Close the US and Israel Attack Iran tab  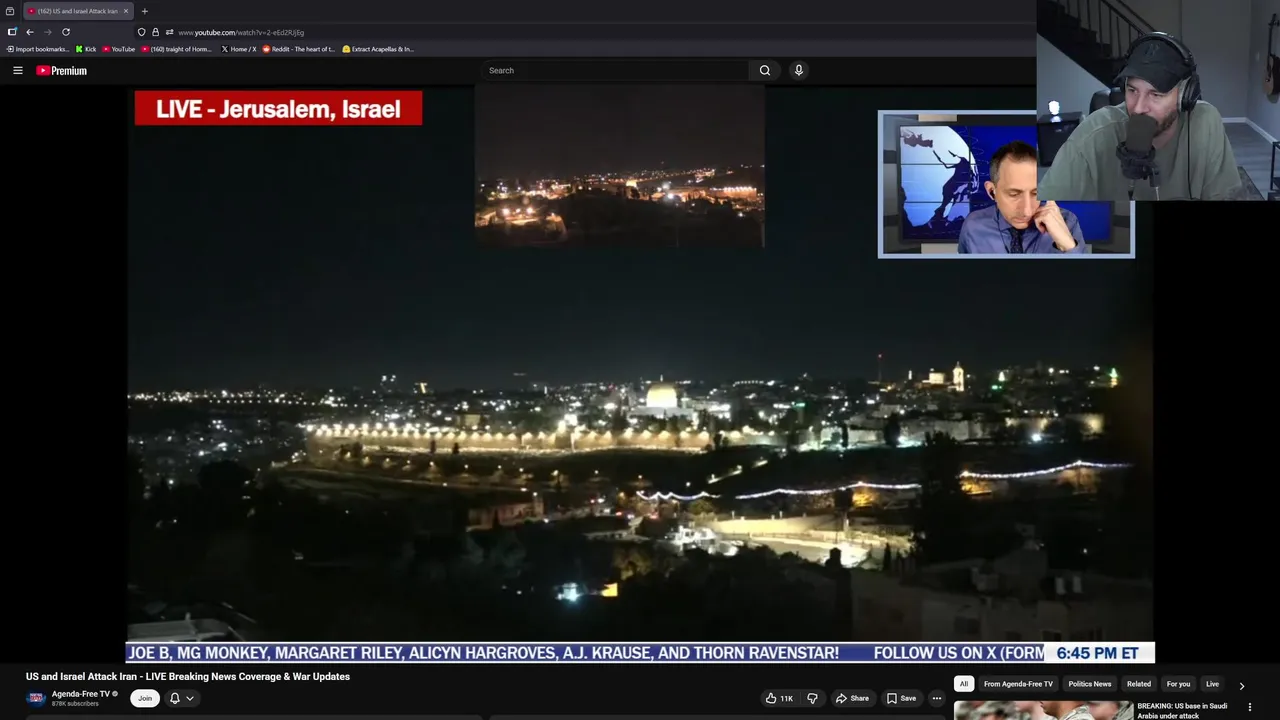click(126, 11)
